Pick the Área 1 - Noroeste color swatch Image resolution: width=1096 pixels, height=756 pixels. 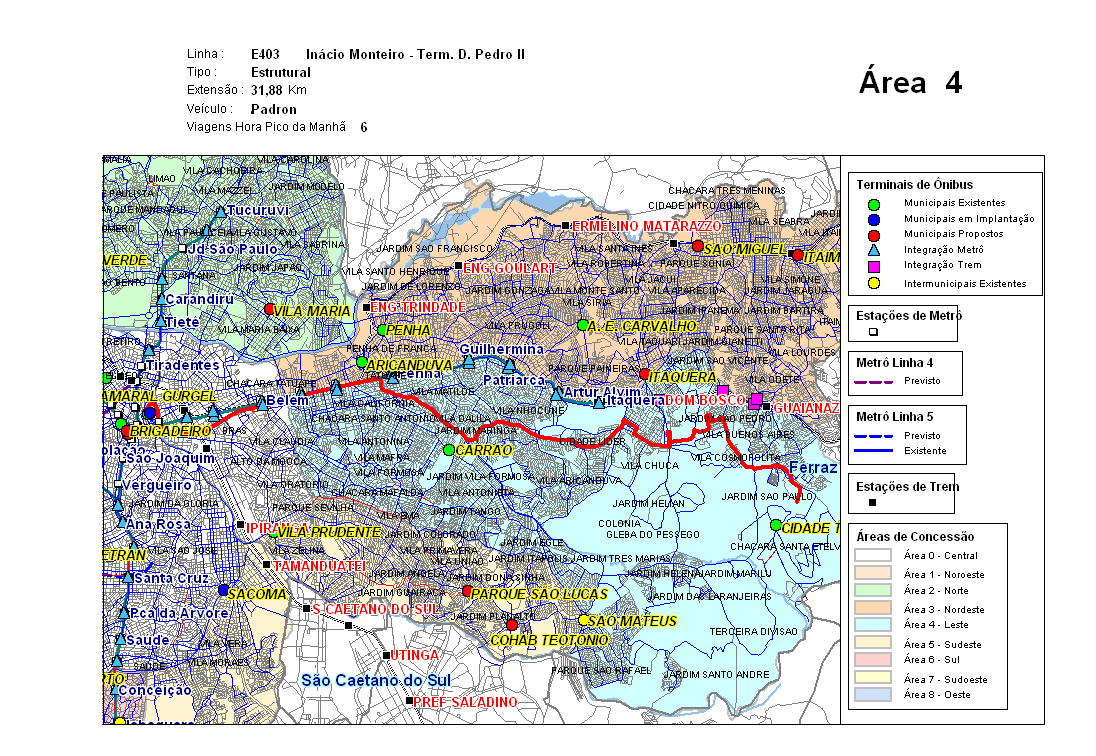(872, 573)
